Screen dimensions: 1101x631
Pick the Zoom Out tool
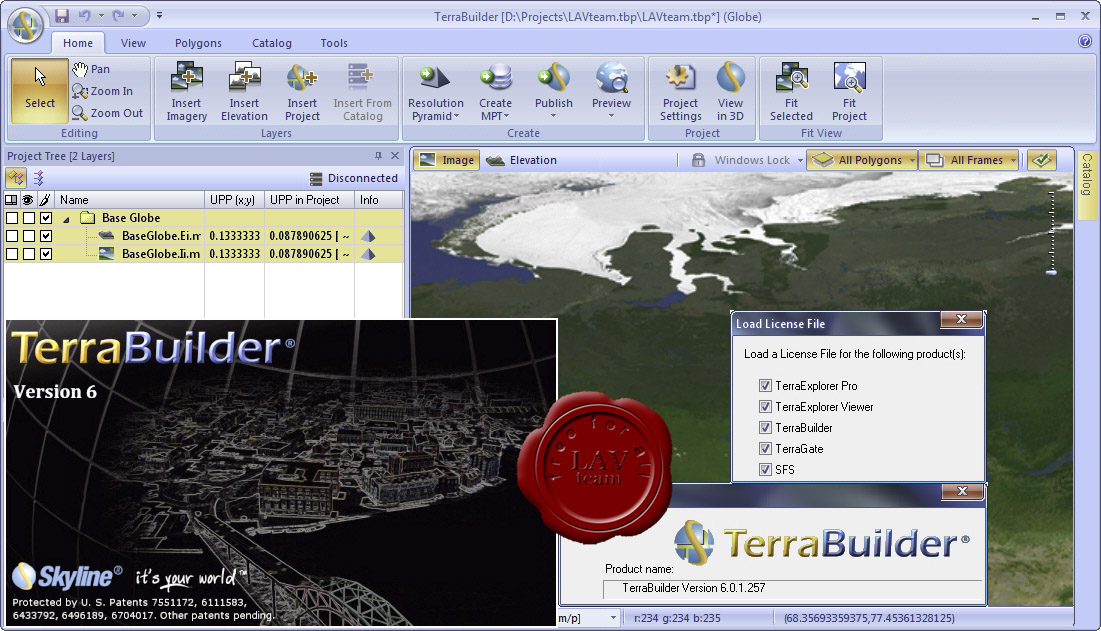[107, 112]
